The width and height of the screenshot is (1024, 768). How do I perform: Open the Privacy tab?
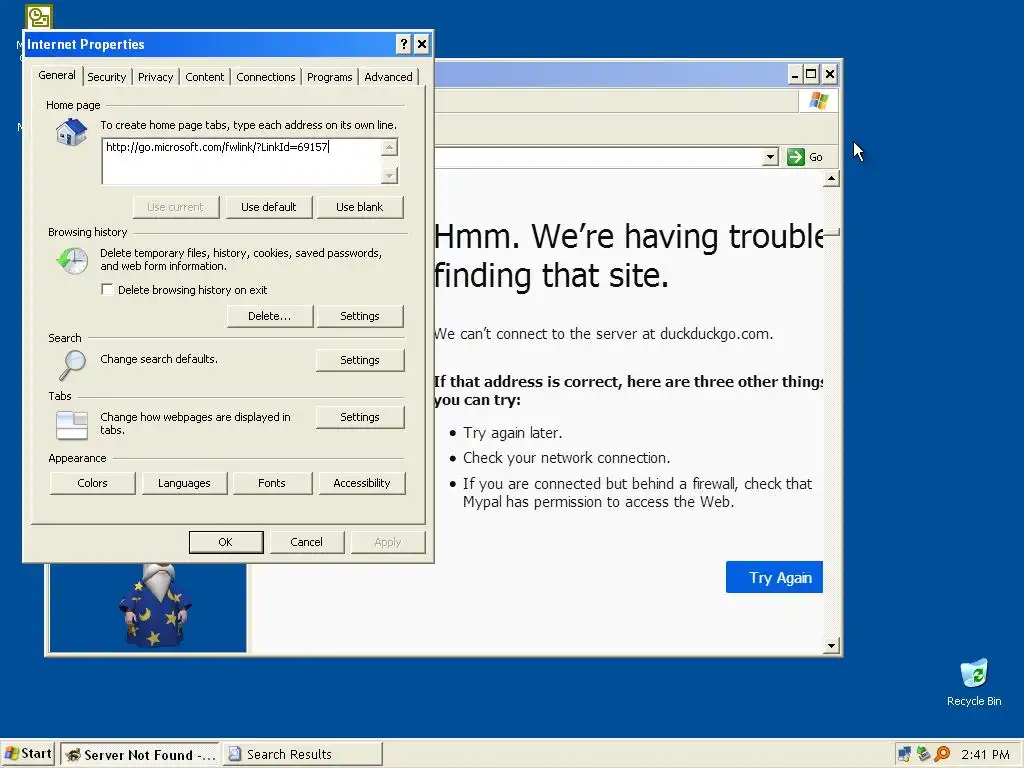[x=155, y=77]
